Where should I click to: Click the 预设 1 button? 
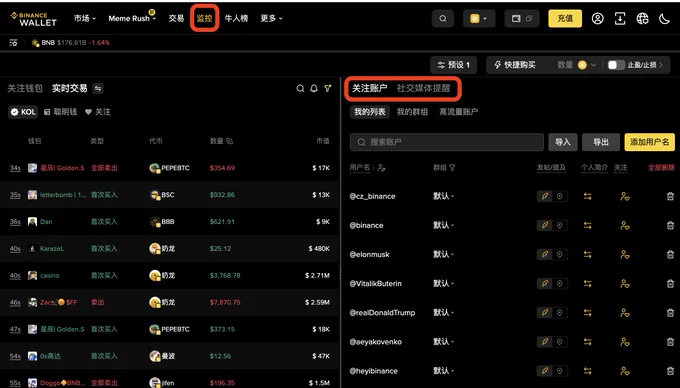click(x=454, y=65)
